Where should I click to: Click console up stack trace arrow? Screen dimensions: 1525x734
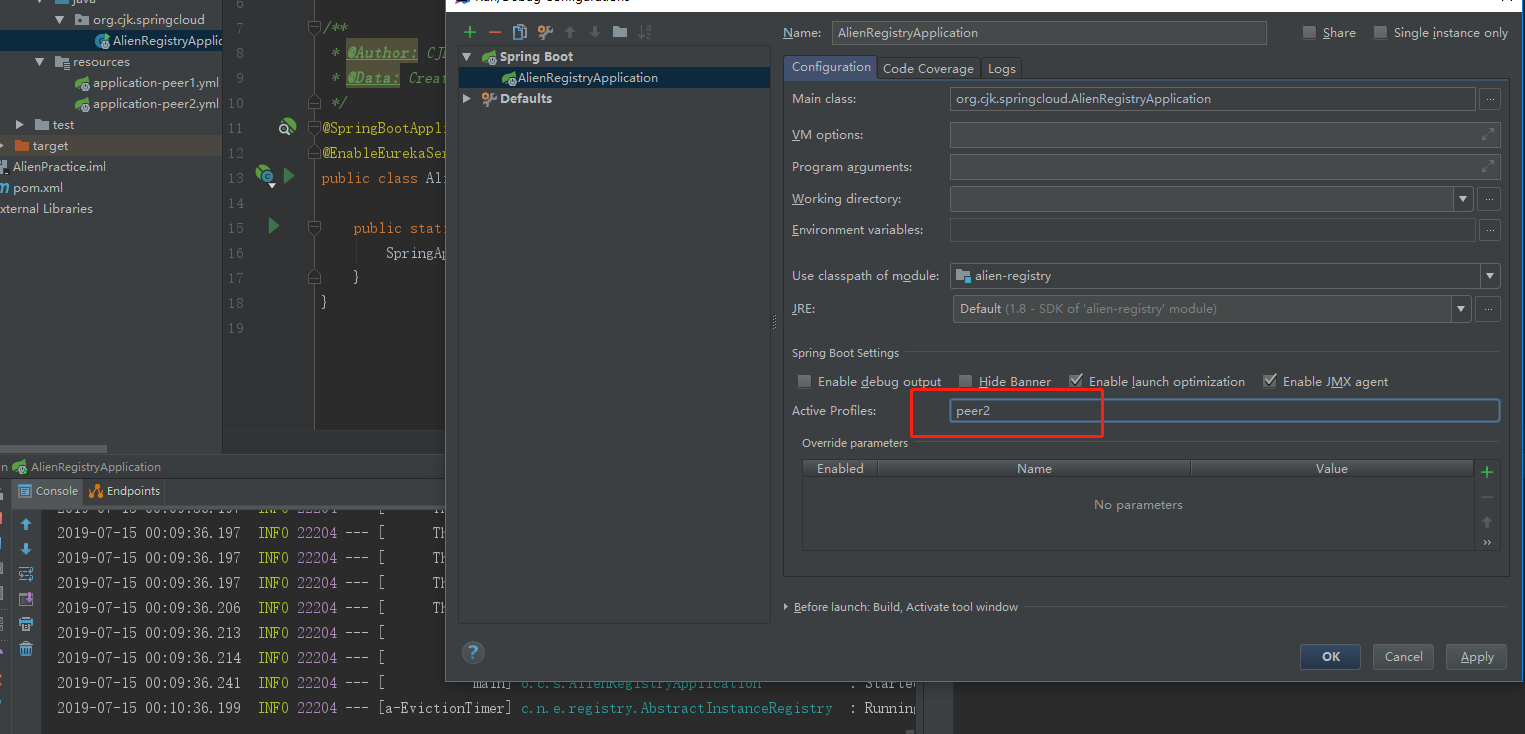(26, 525)
